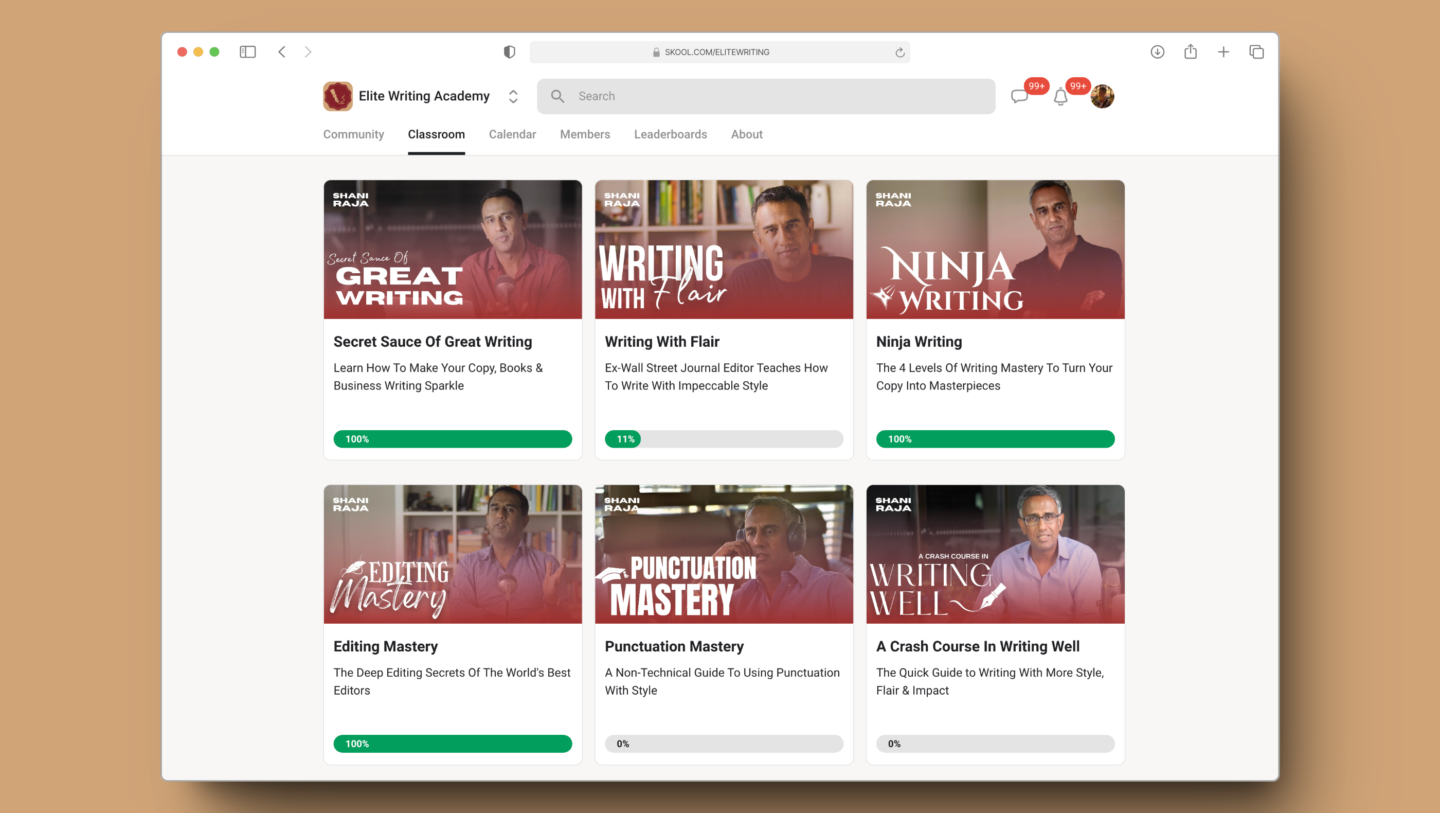Click the privacy shield icon in toolbar
Viewport: 1440px width, 813px height.
point(509,51)
